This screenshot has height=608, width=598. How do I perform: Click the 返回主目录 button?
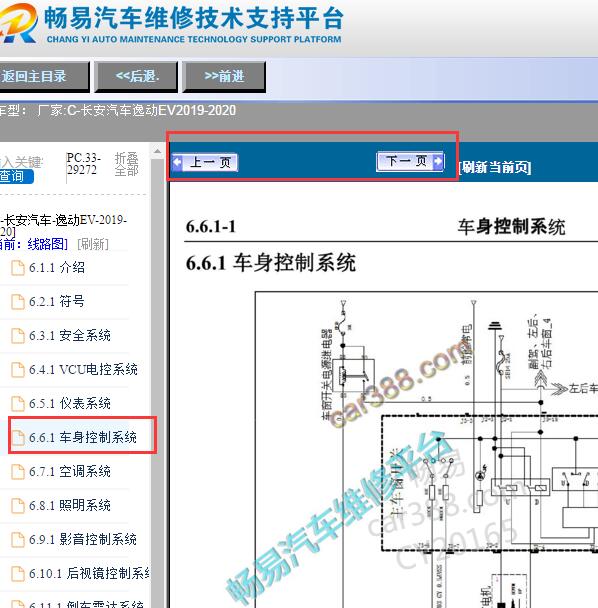click(x=43, y=76)
